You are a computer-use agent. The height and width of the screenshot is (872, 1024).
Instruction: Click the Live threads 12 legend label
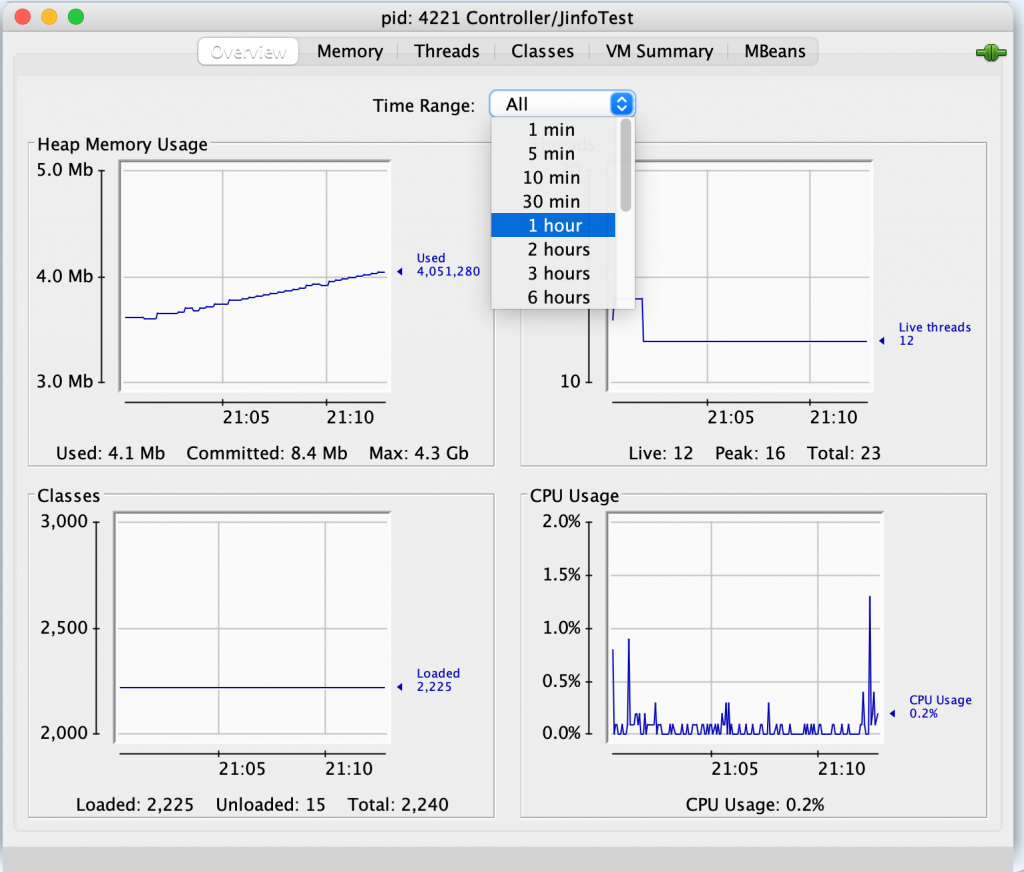tap(935, 334)
